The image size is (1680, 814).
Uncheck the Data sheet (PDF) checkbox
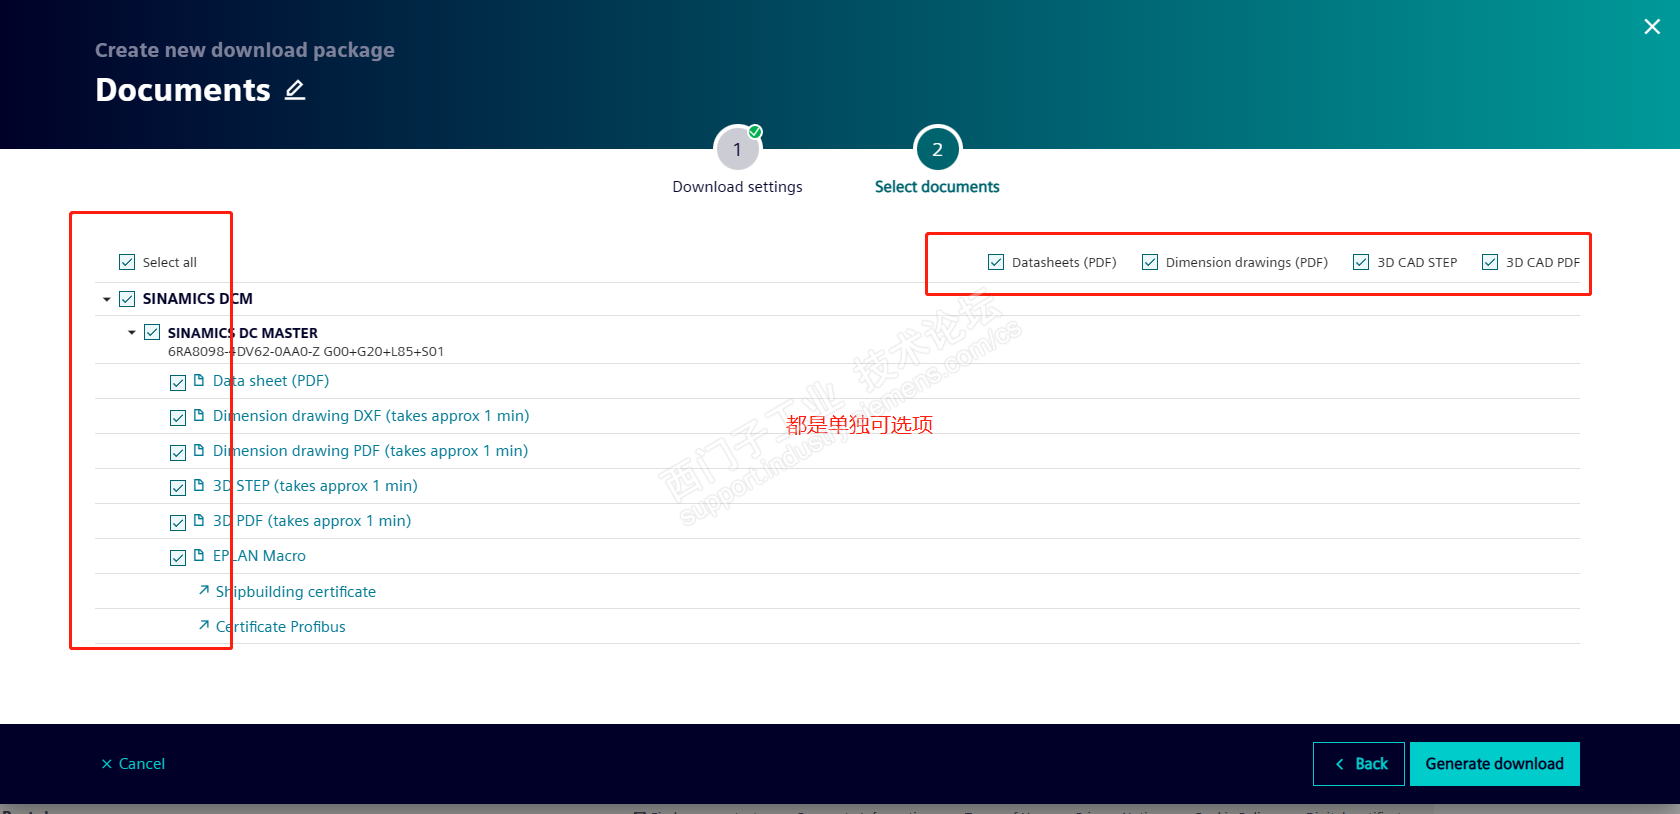(x=178, y=382)
